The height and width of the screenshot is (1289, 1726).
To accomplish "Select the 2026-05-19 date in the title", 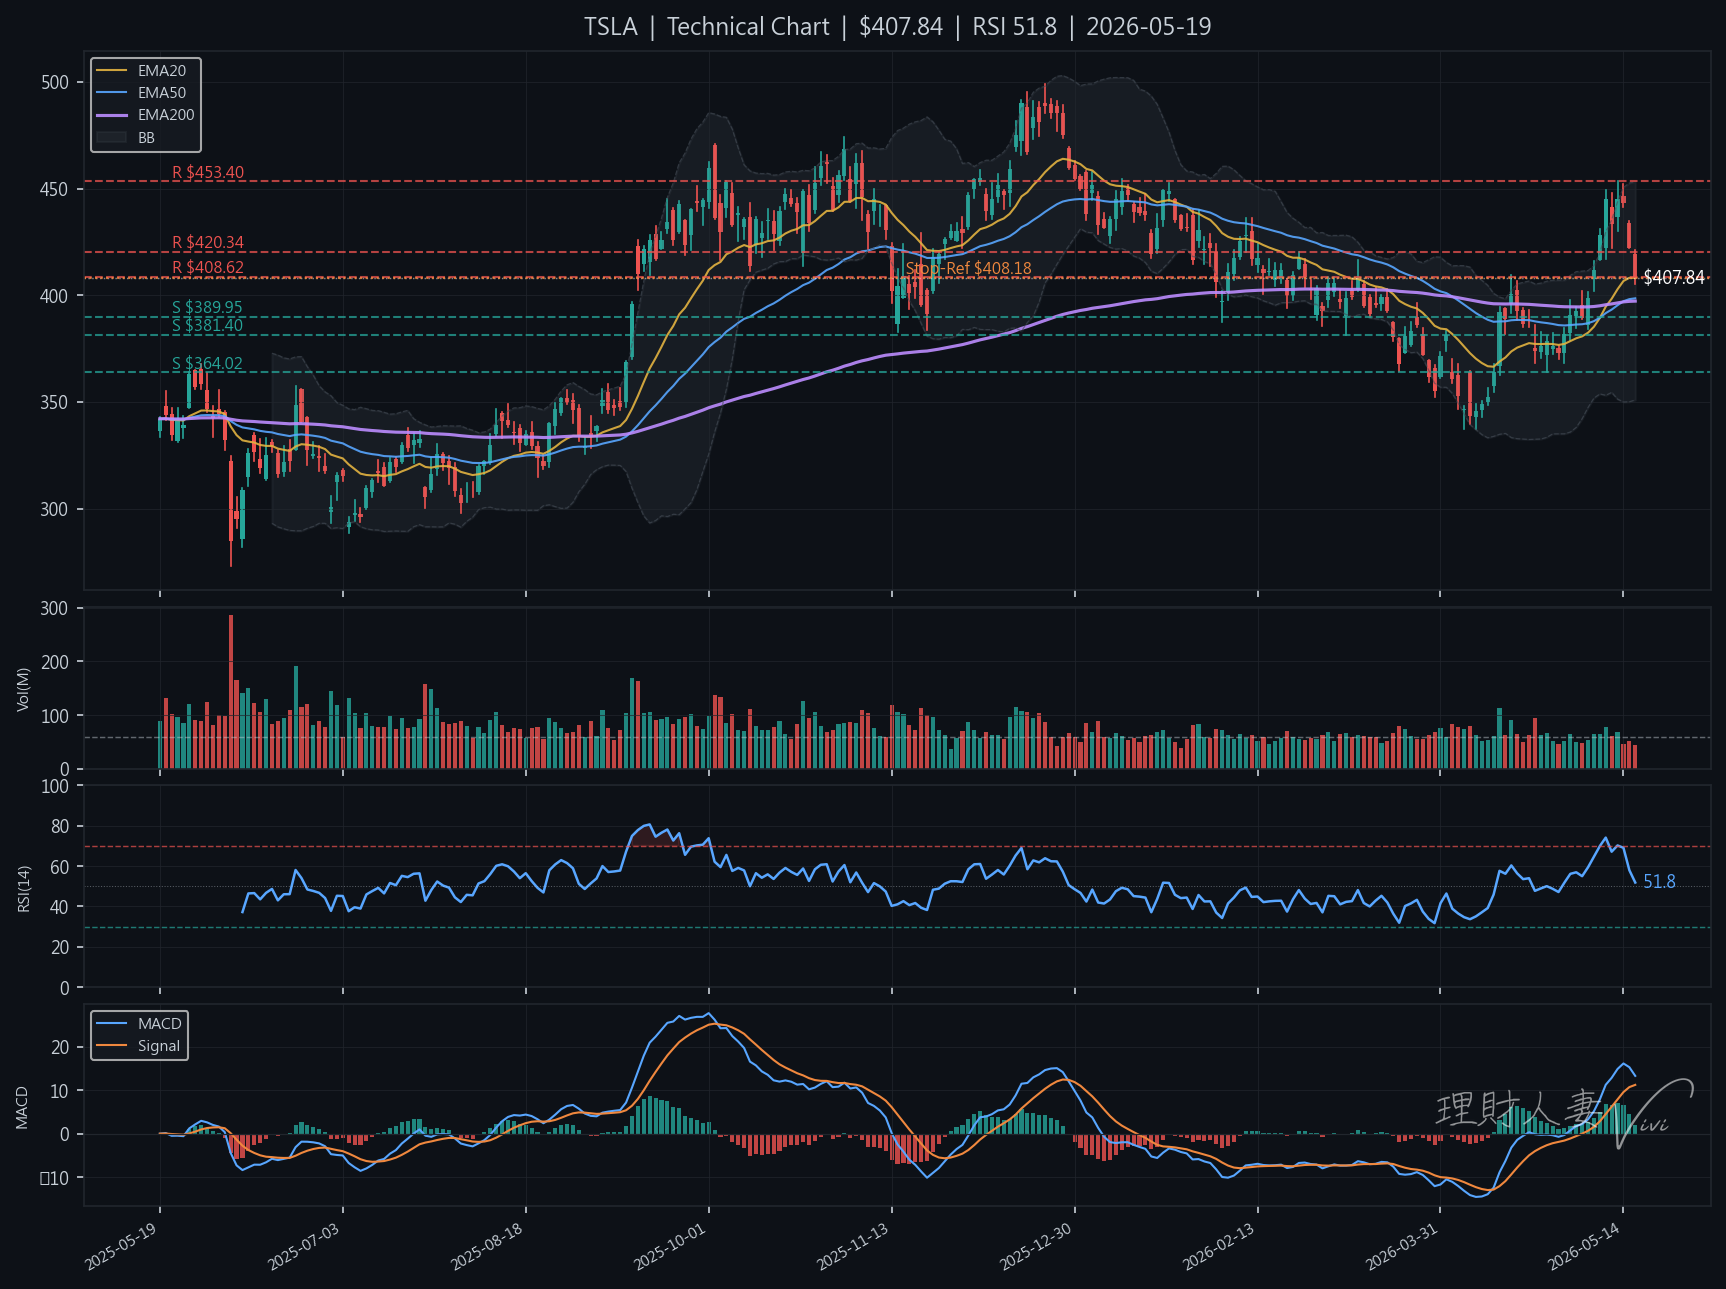I will pyautogui.click(x=1148, y=27).
